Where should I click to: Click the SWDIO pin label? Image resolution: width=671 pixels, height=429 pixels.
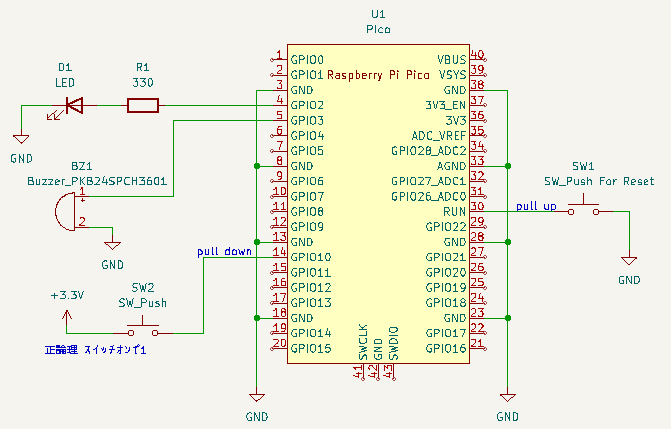[x=394, y=343]
